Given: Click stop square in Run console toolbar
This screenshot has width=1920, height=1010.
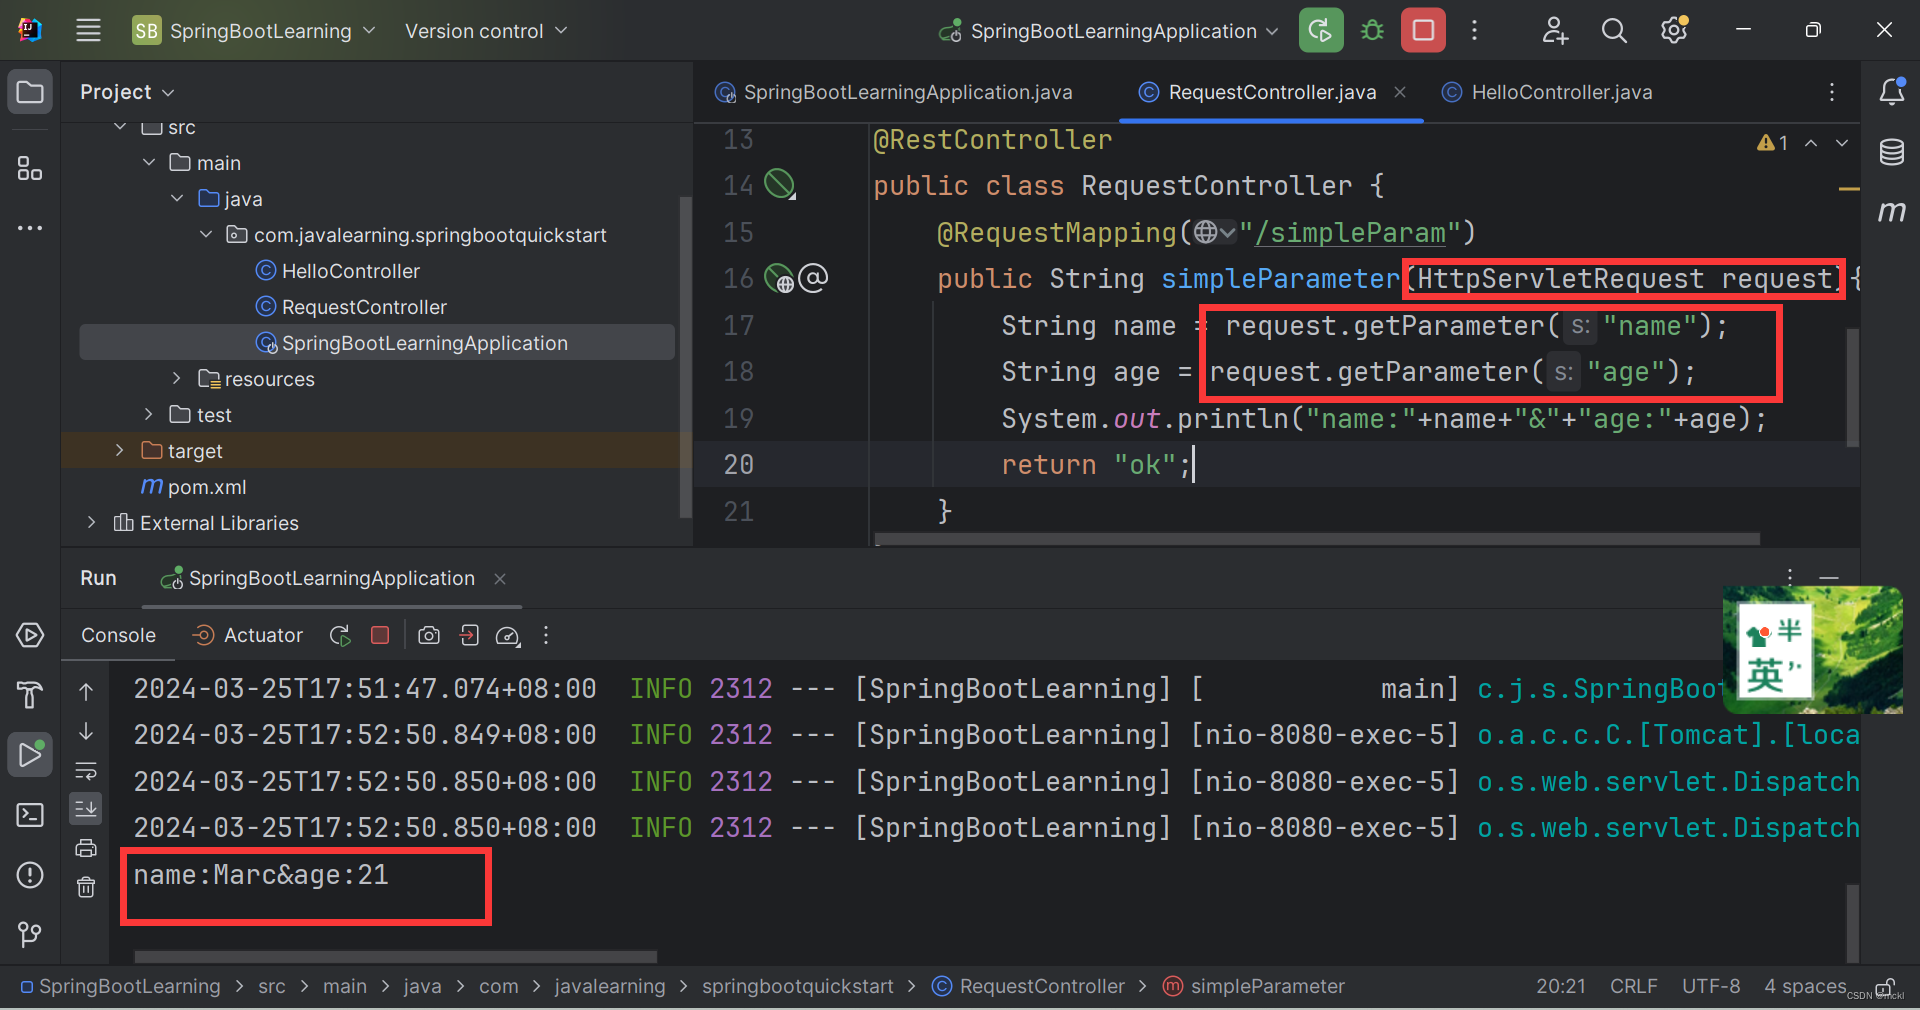Looking at the screenshot, I should pos(380,635).
